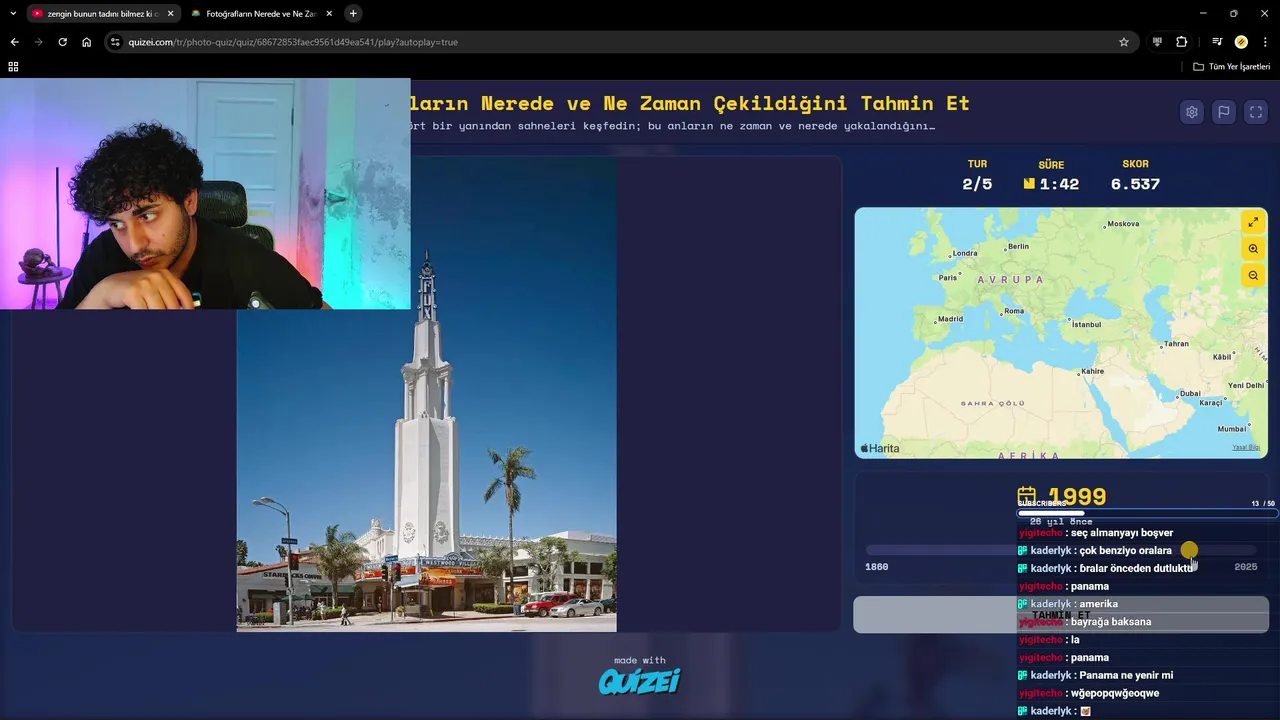Click the browser back arrow
This screenshot has height=720, width=1280.
14,42
